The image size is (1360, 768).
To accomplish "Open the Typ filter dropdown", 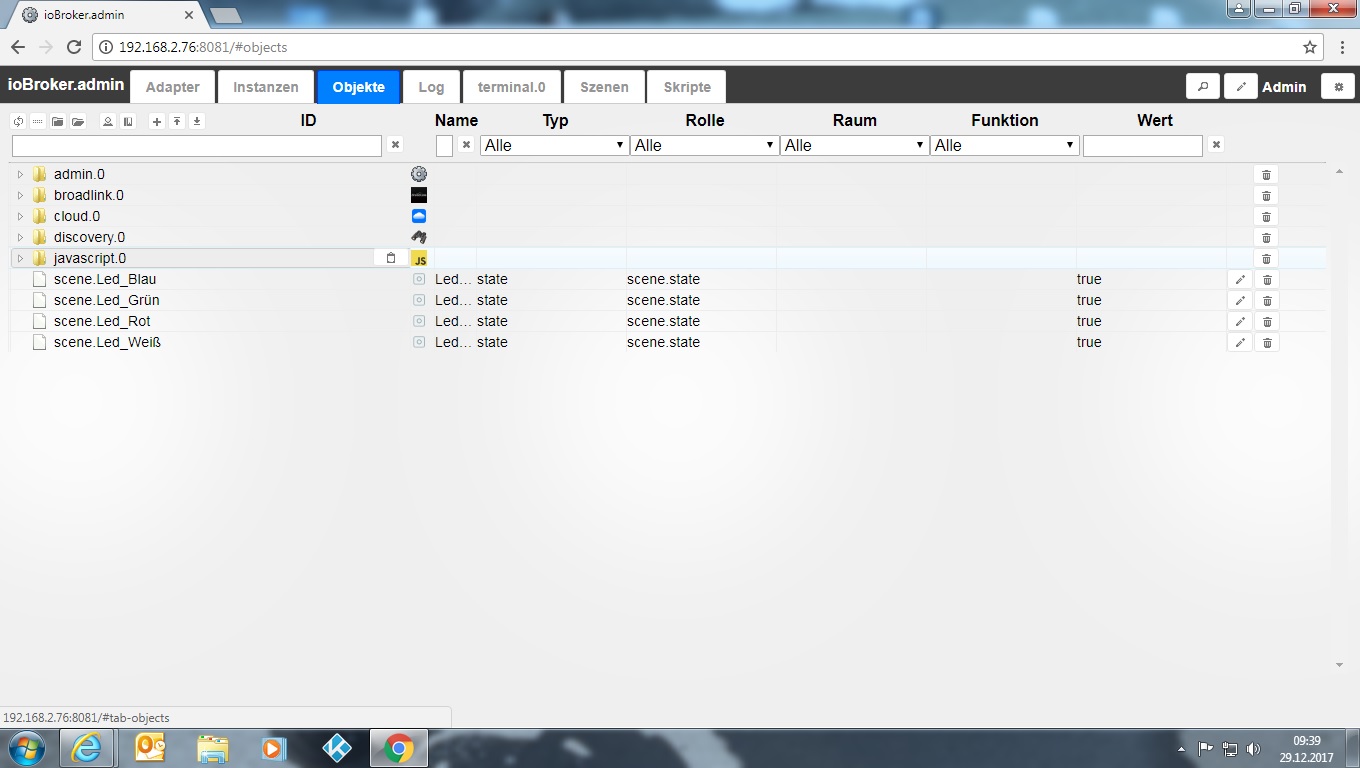I will tap(554, 145).
